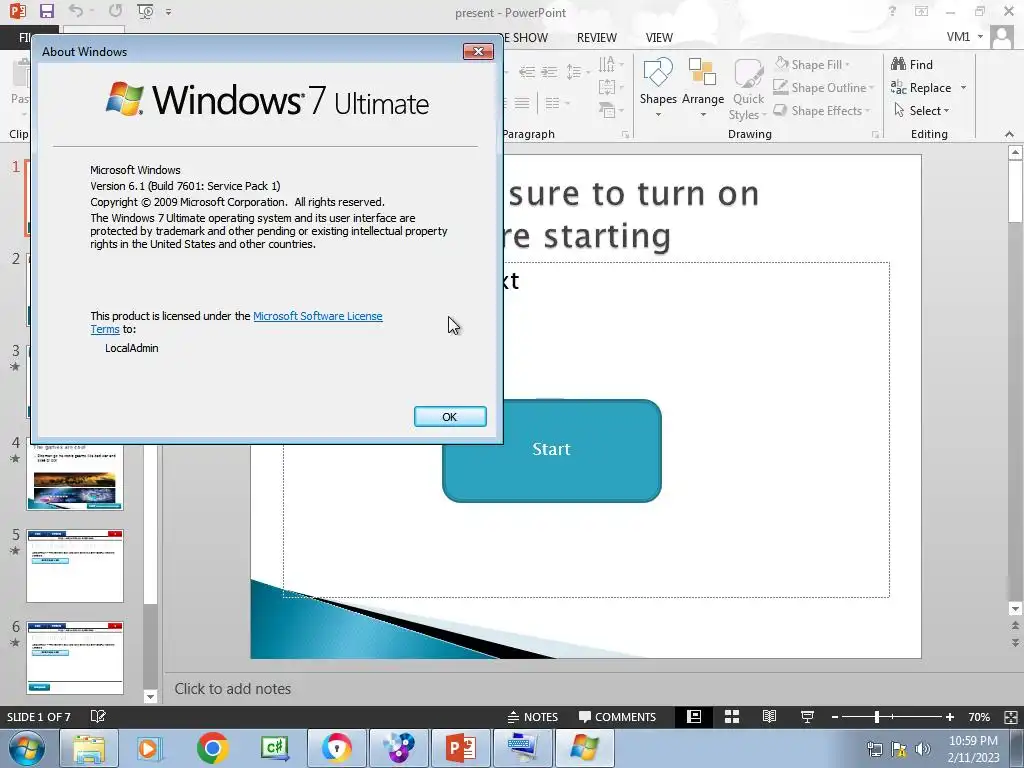Viewport: 1024px width, 768px height.
Task: Expand the Shape Fill dropdown
Action: click(x=847, y=65)
